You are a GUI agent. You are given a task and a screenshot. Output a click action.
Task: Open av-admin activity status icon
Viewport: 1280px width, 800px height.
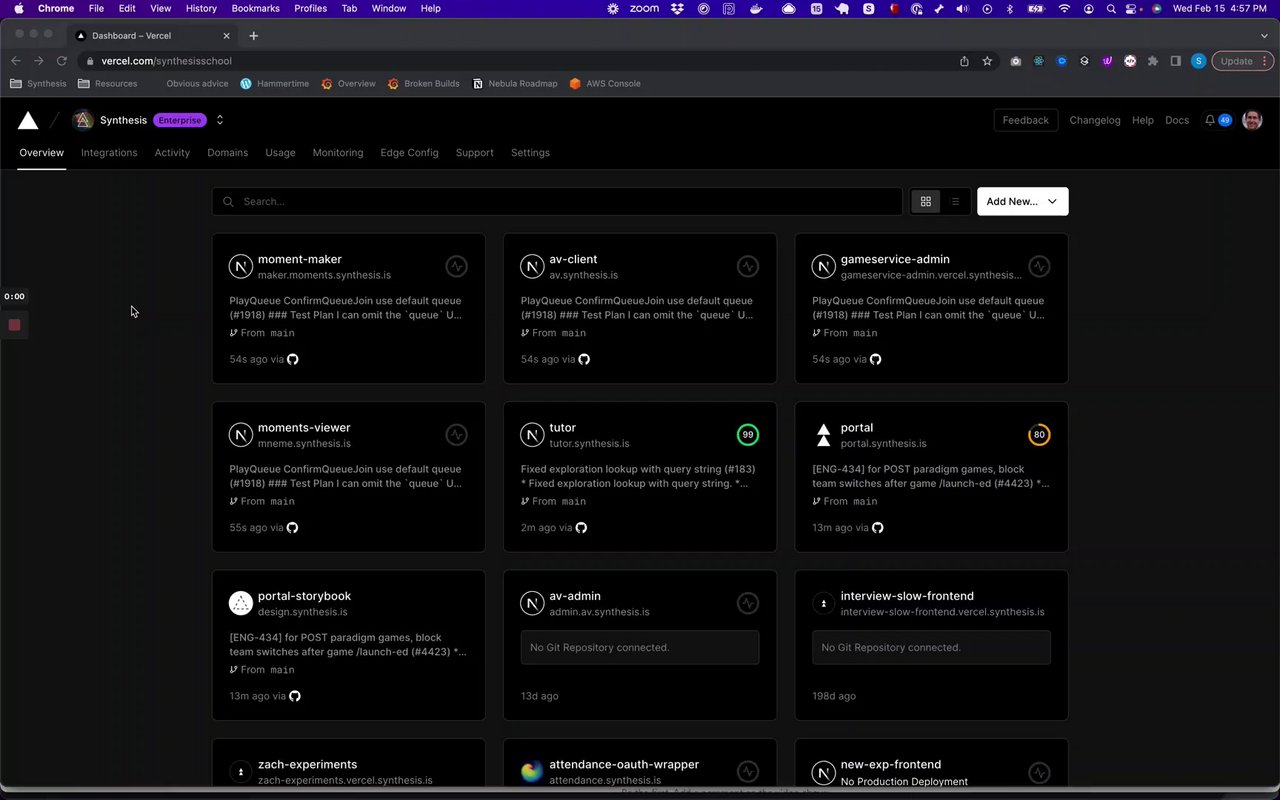[x=748, y=603]
